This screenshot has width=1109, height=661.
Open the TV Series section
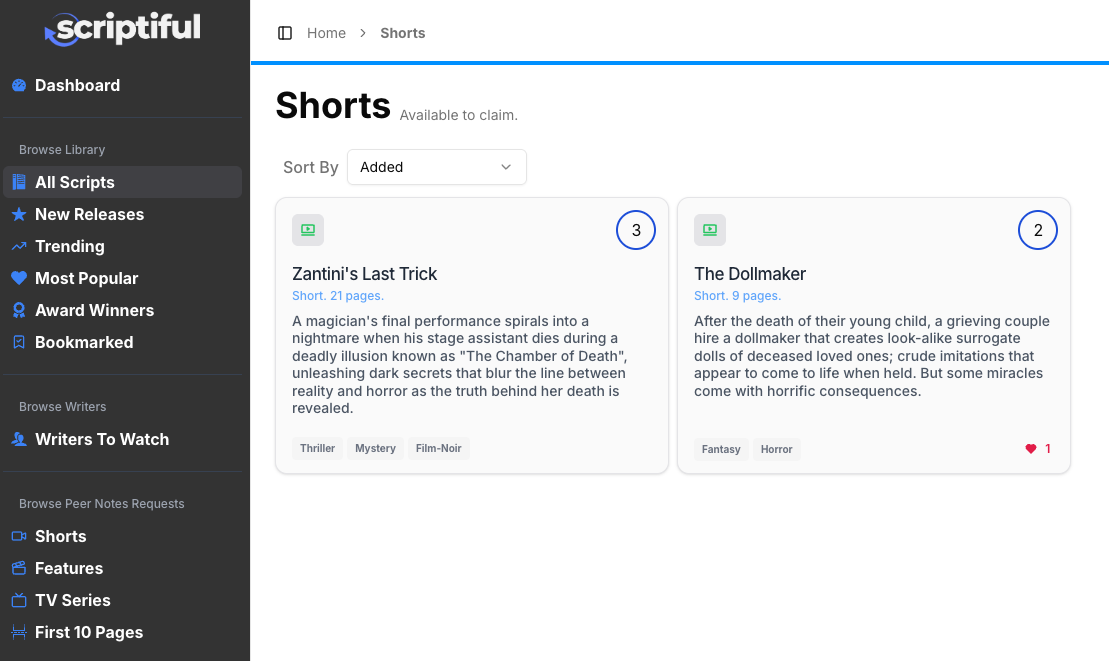point(18,600)
